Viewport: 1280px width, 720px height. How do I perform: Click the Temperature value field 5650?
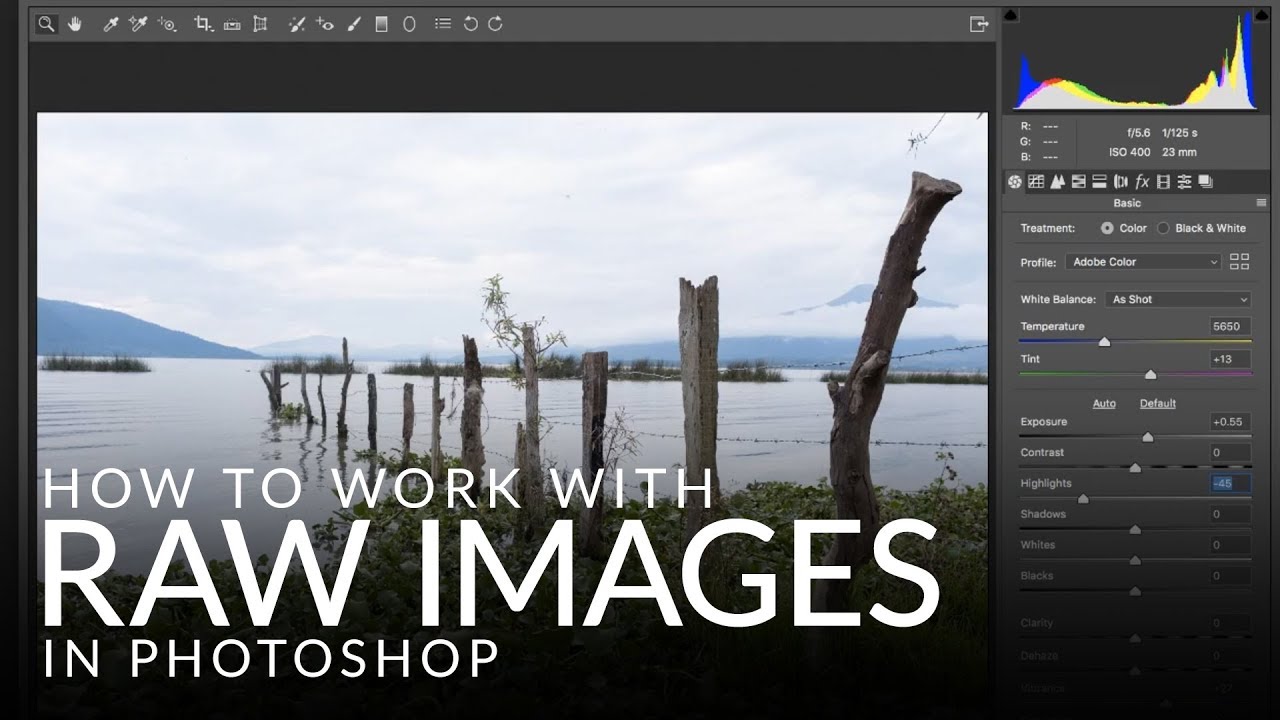(1229, 327)
